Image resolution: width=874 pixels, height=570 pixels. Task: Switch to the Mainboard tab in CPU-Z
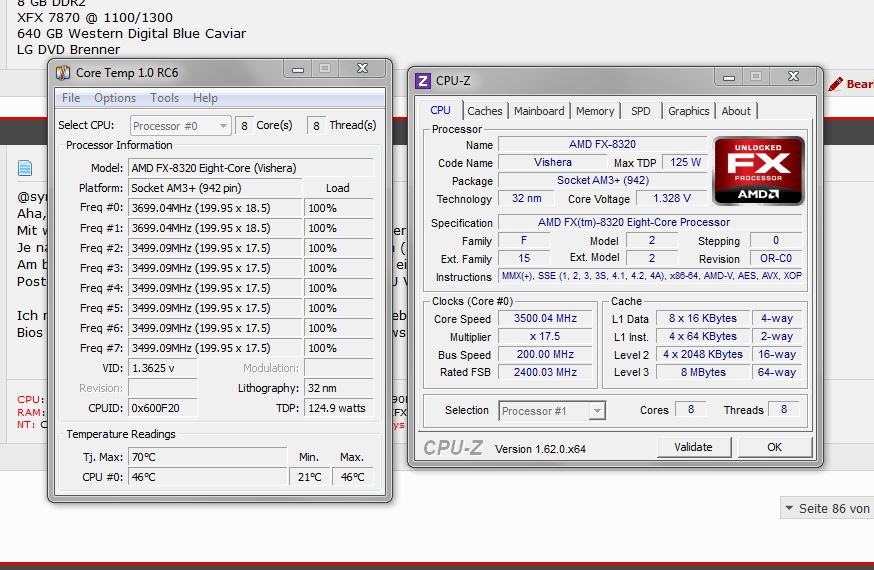coord(539,111)
